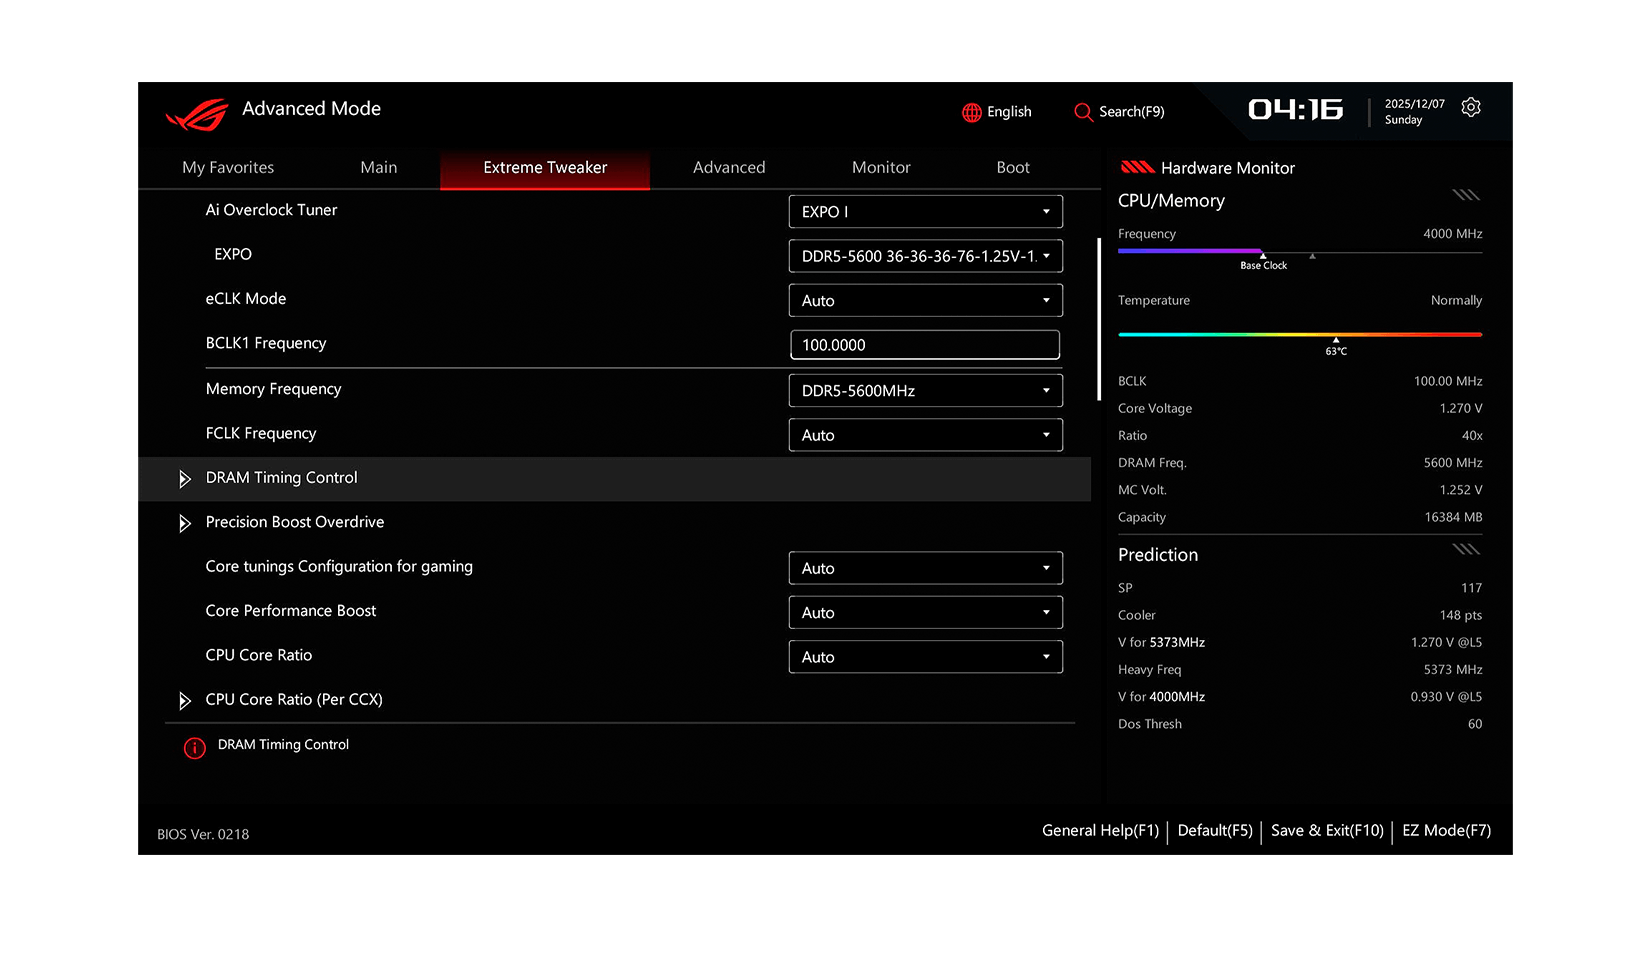Viewport: 1651px width, 973px height.
Task: Expand Precision Boost Overdrive submenu arrow
Action: (184, 523)
